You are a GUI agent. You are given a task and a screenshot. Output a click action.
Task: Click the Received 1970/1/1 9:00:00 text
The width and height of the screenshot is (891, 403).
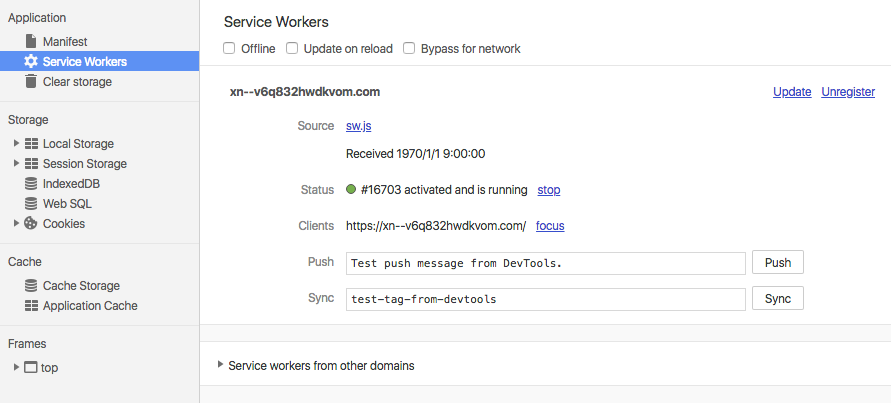[x=415, y=153]
